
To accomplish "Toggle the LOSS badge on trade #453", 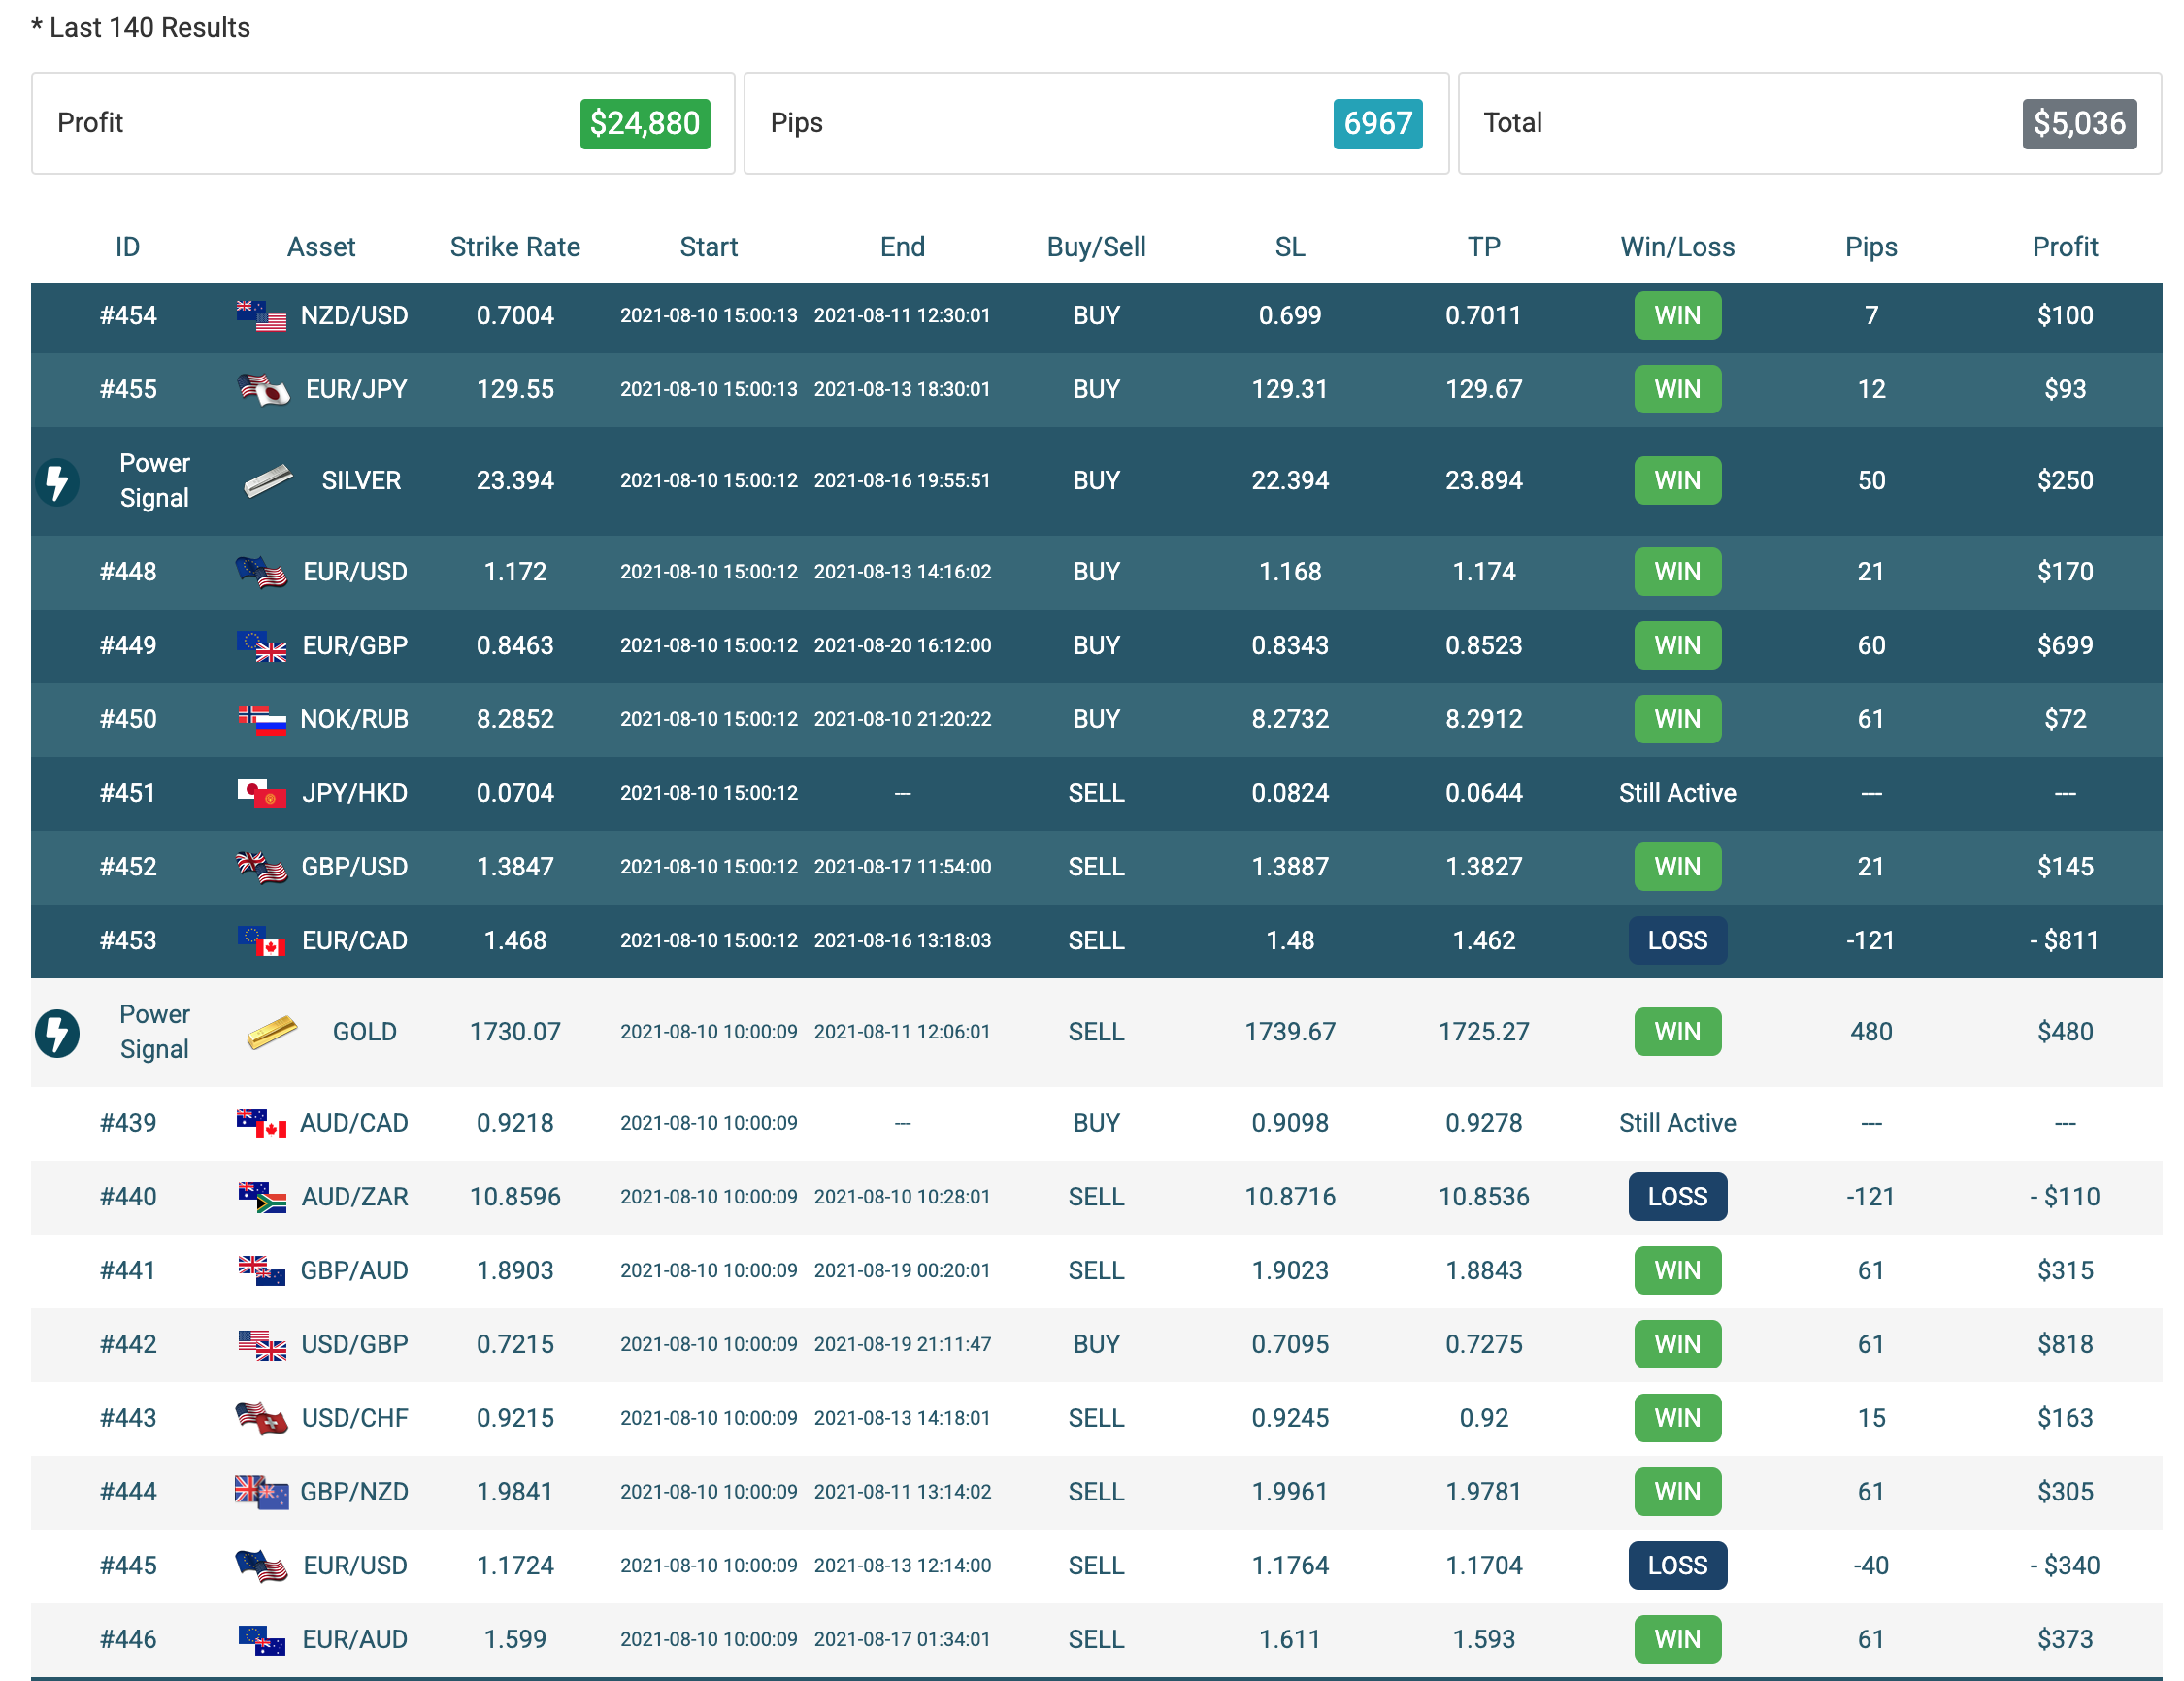I will tap(1677, 940).
